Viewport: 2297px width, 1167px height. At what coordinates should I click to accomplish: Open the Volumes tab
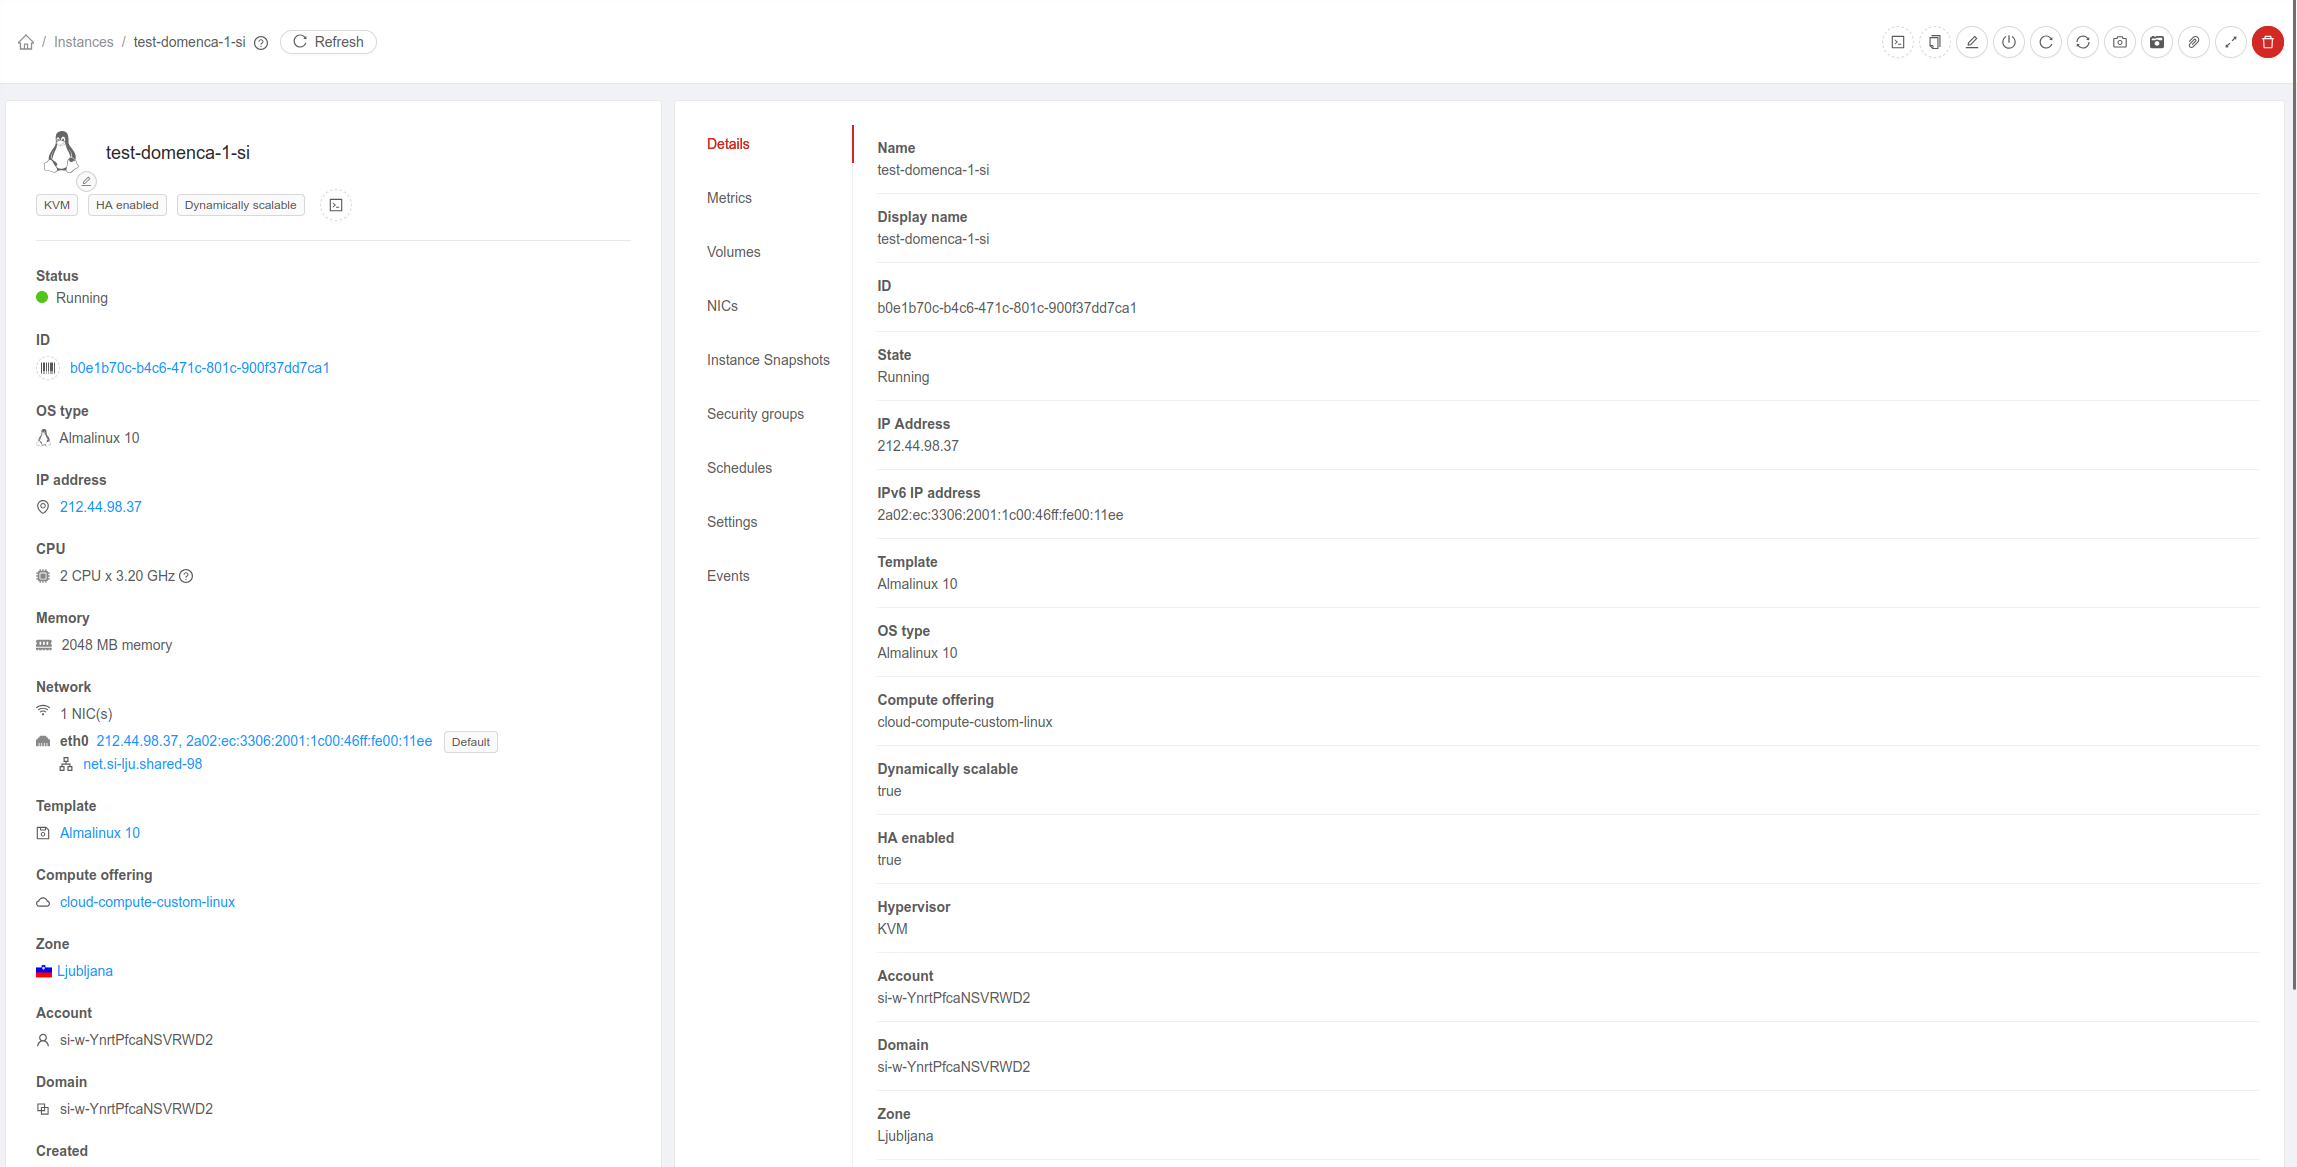tap(733, 252)
